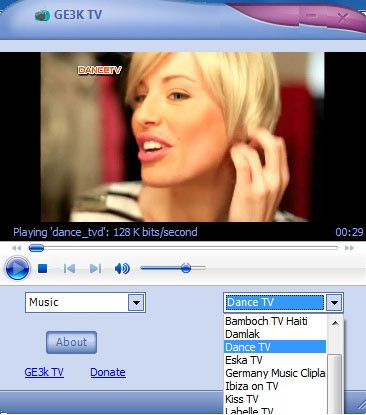Click the About button

coord(71,342)
